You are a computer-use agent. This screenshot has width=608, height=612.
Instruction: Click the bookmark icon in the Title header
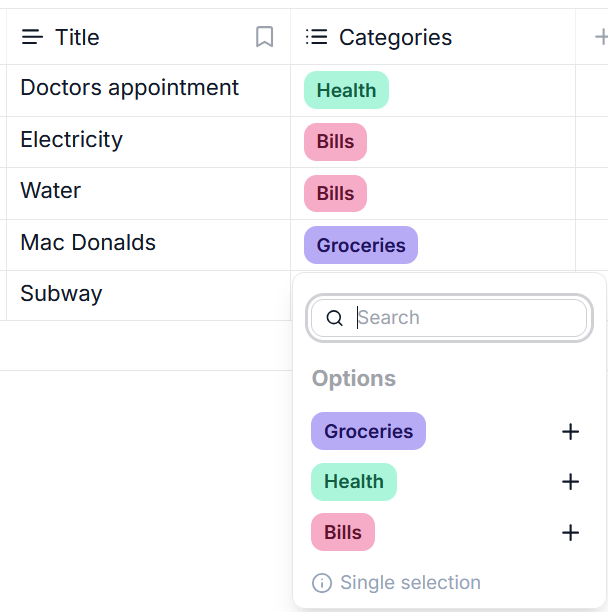264,37
